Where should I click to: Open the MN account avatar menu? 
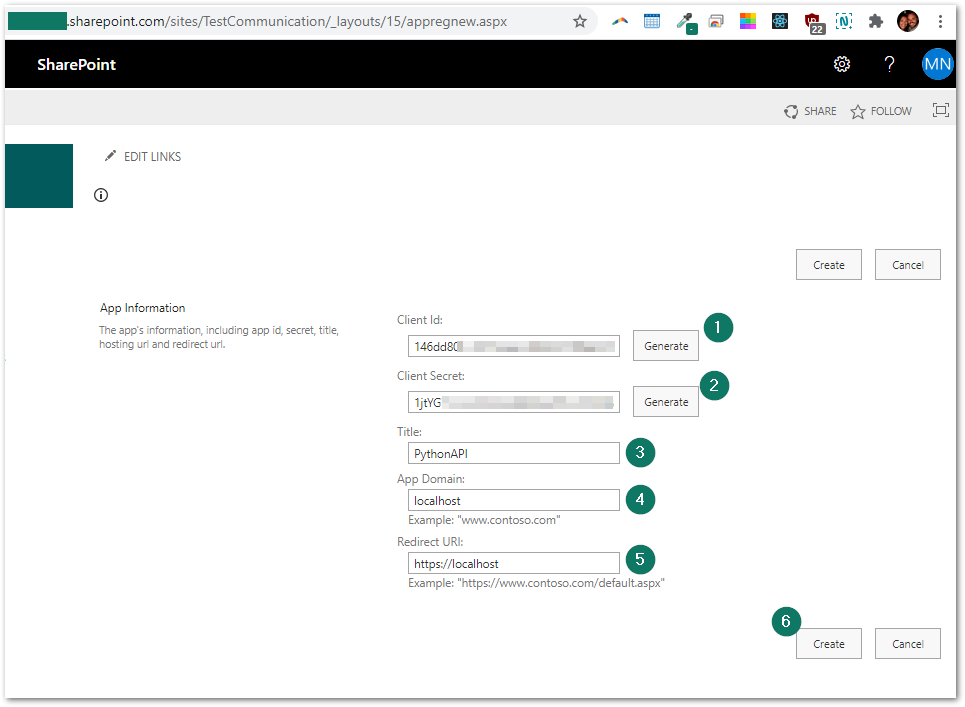click(937, 64)
